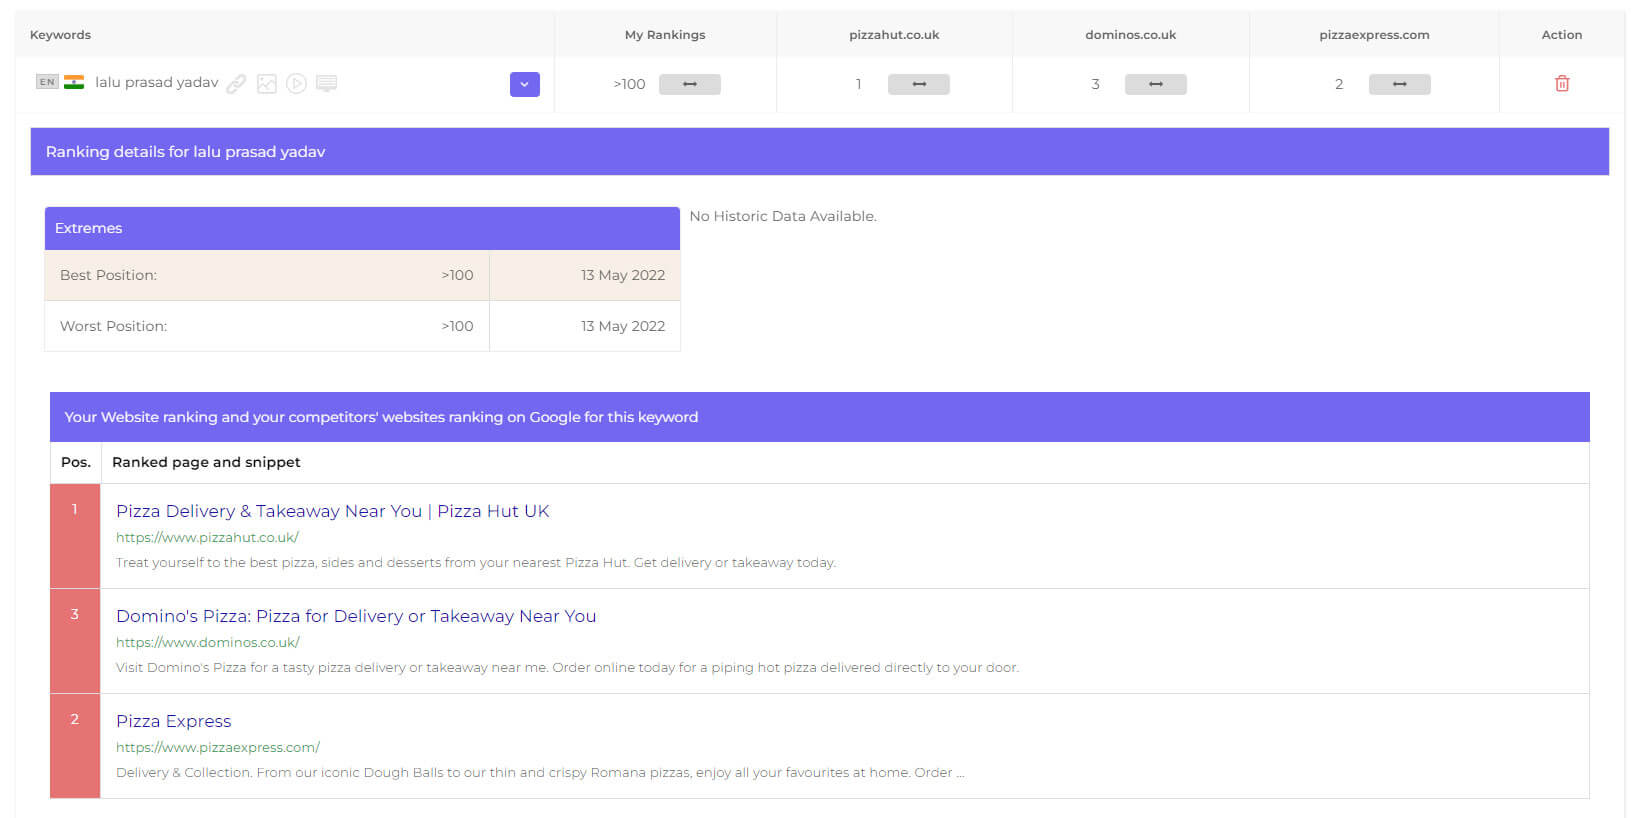Click the Pizza Hut snippet description
The width and height of the screenshot is (1641, 818).
[x=476, y=563]
